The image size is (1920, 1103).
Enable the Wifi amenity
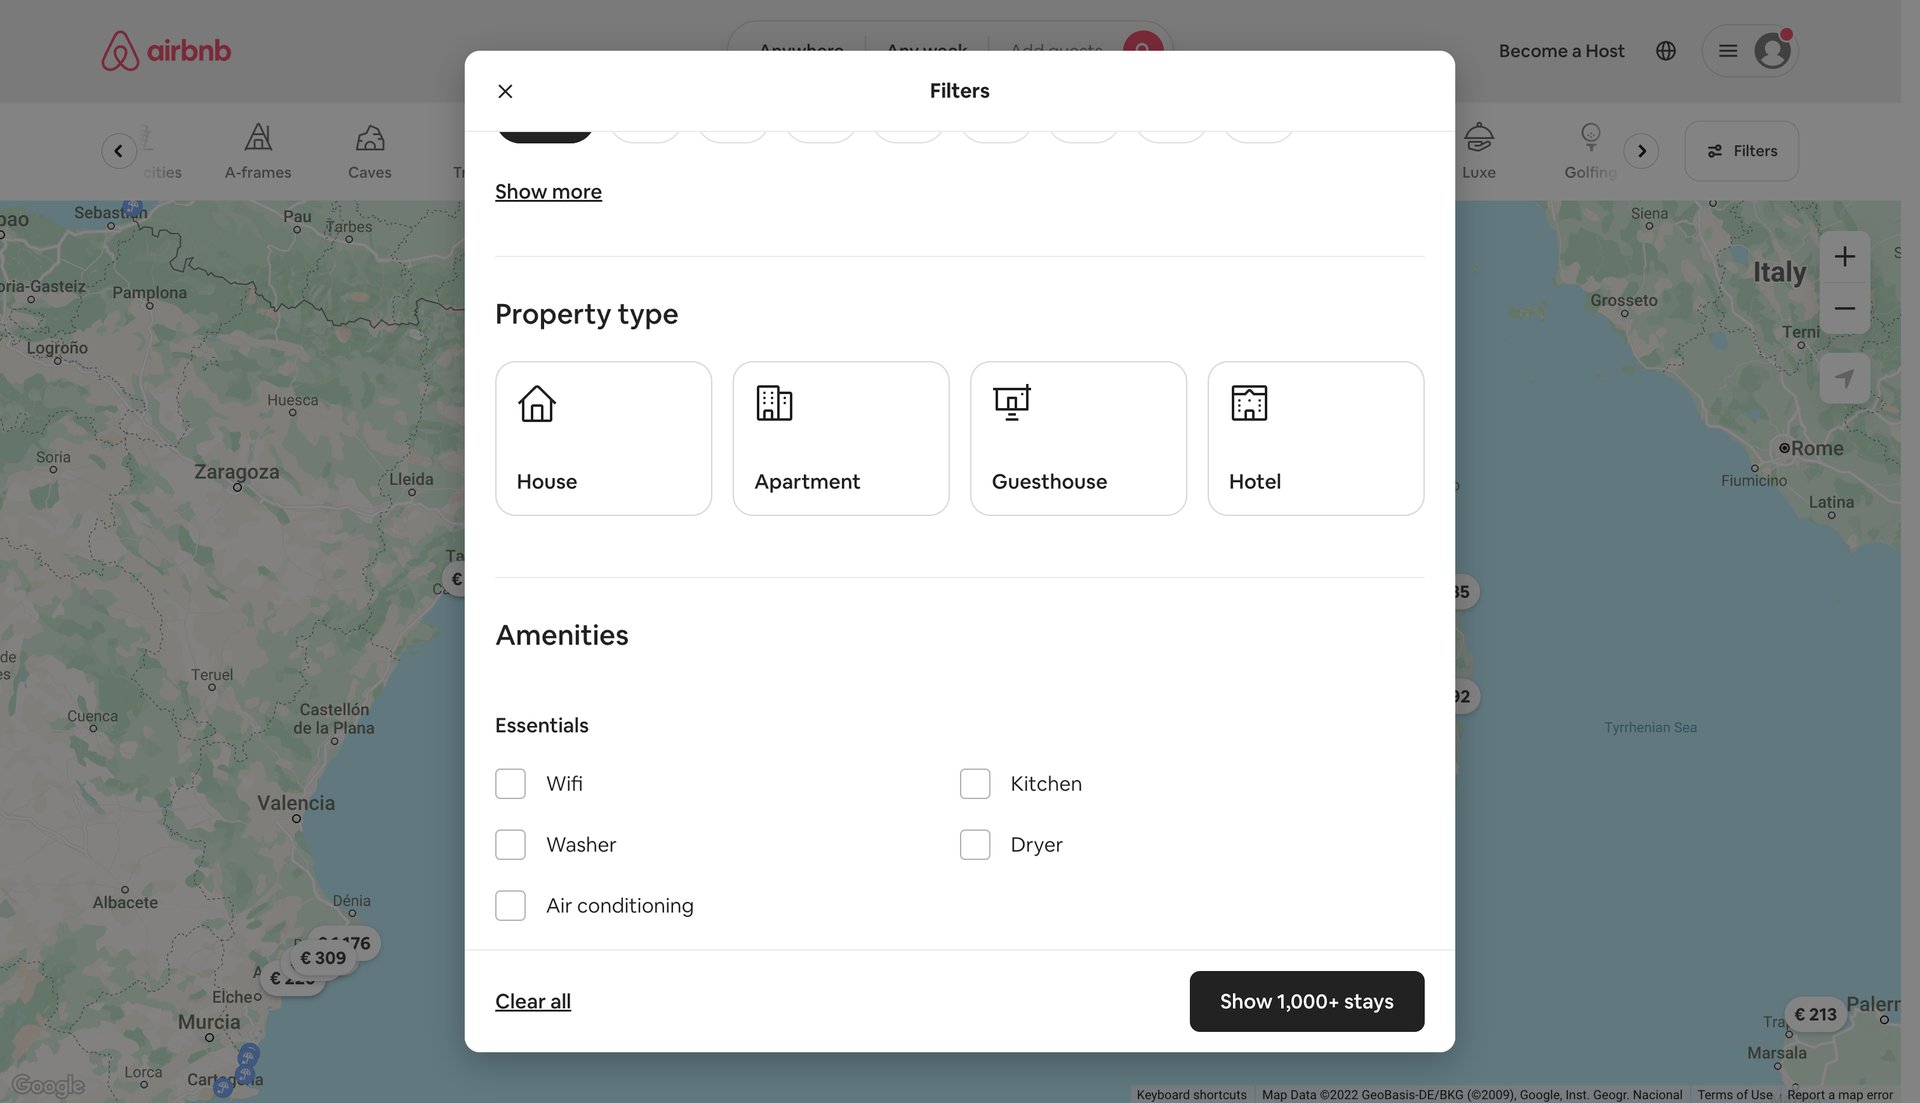(510, 783)
